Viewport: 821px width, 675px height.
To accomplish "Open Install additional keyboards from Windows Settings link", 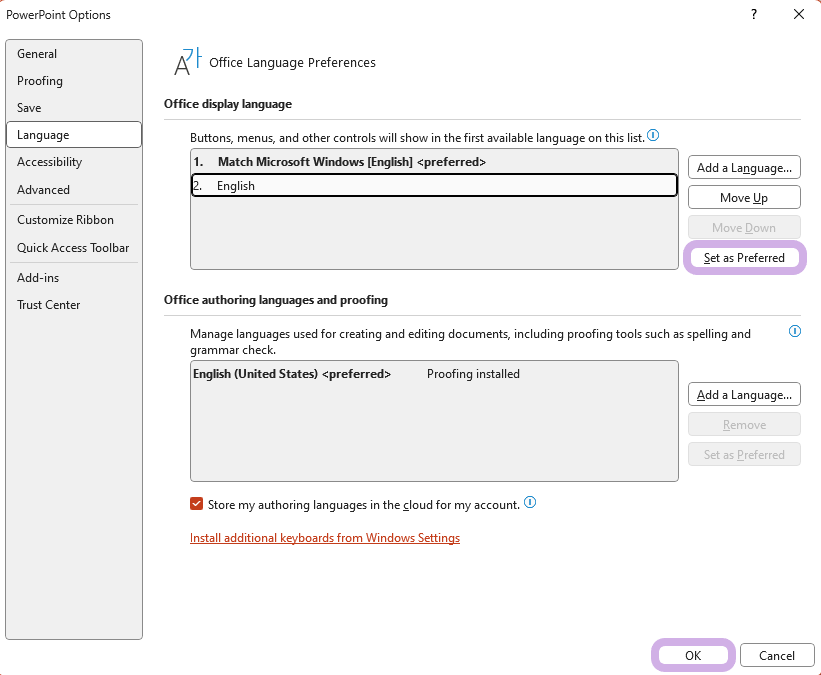I will coord(325,538).
